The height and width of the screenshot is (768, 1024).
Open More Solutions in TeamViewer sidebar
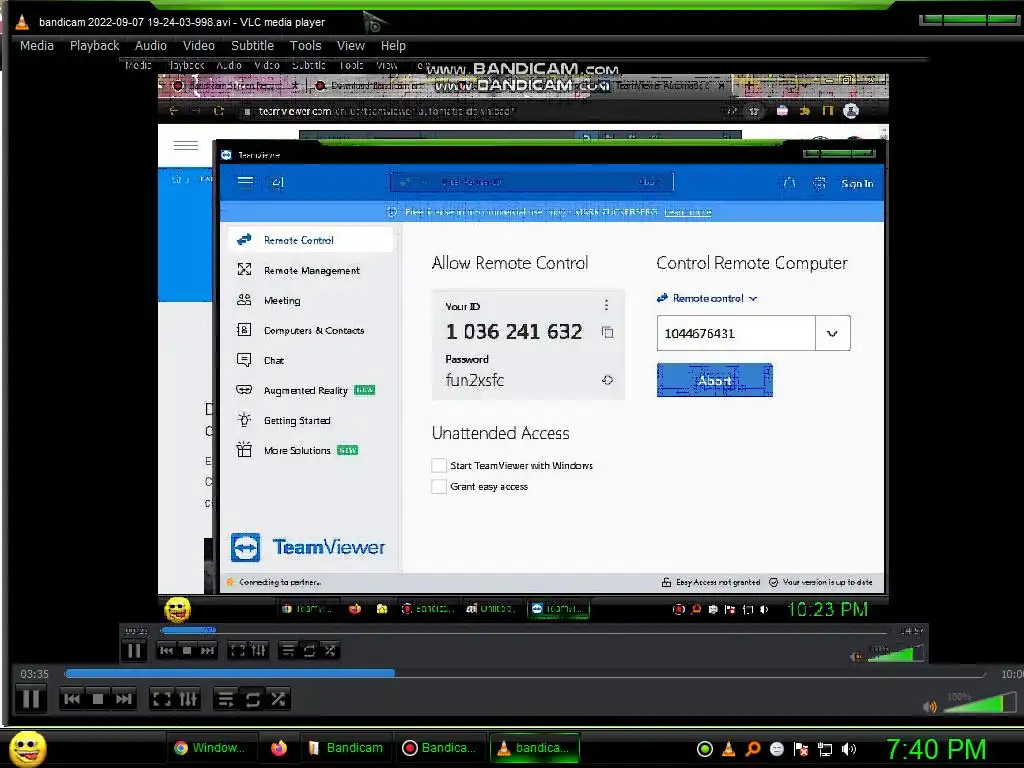(x=311, y=450)
